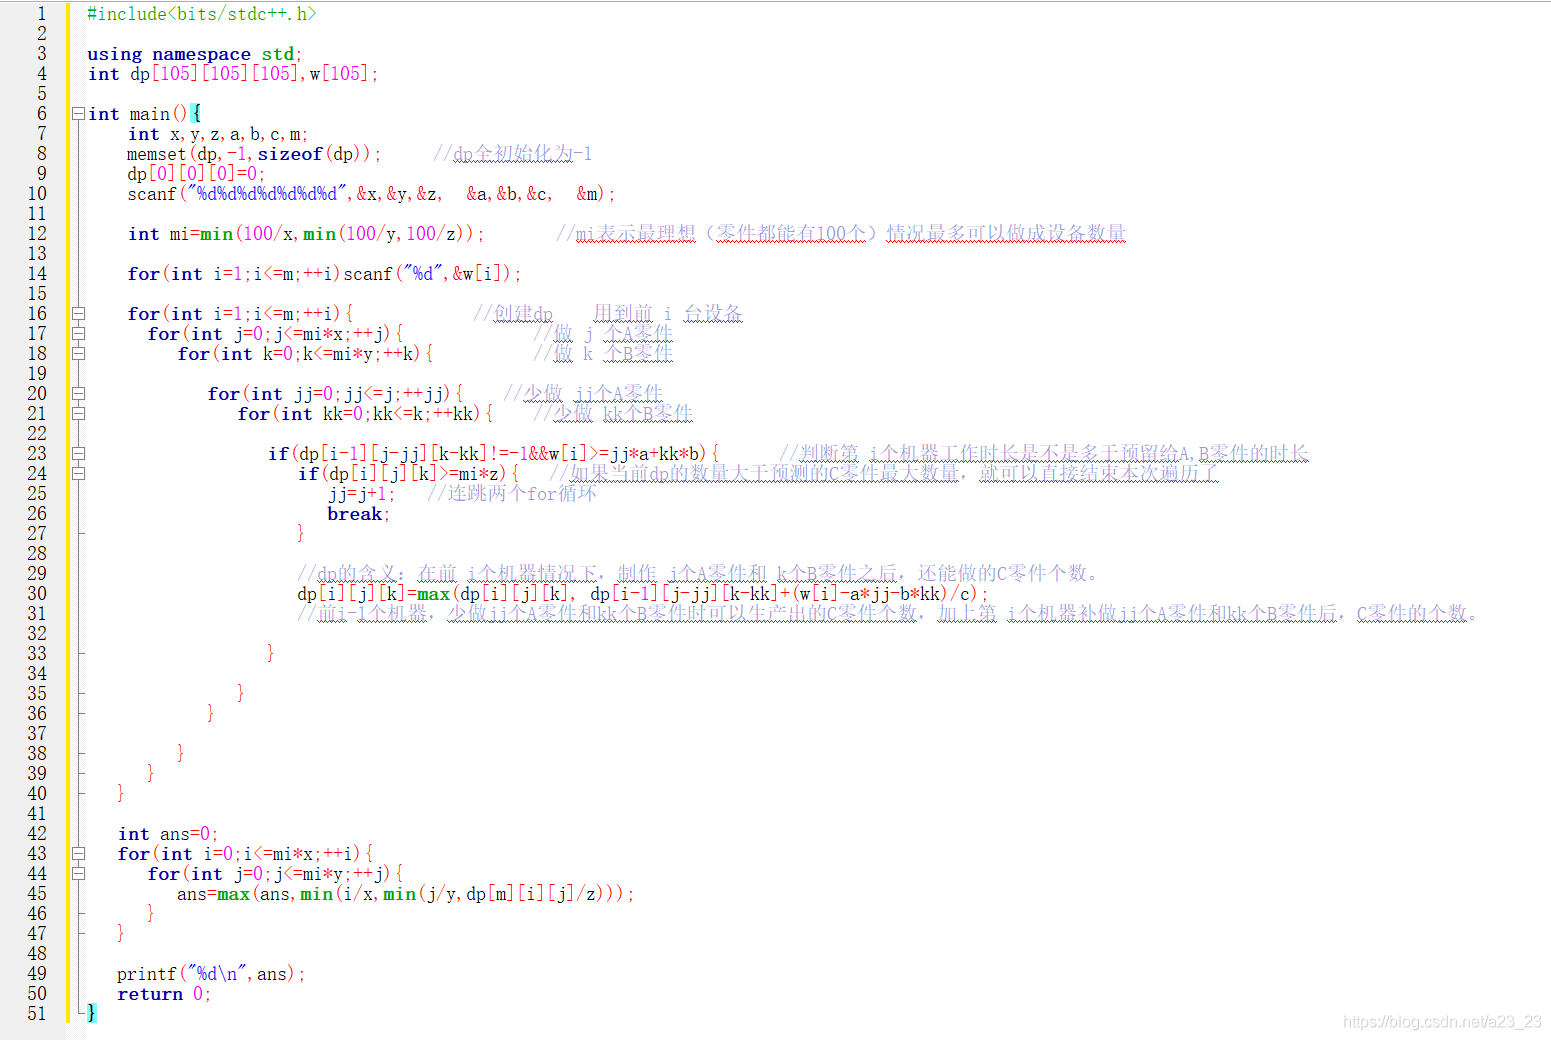Screen dimensions: 1551x1040
Task: Click line number 30 in the gutter
Action: point(37,594)
